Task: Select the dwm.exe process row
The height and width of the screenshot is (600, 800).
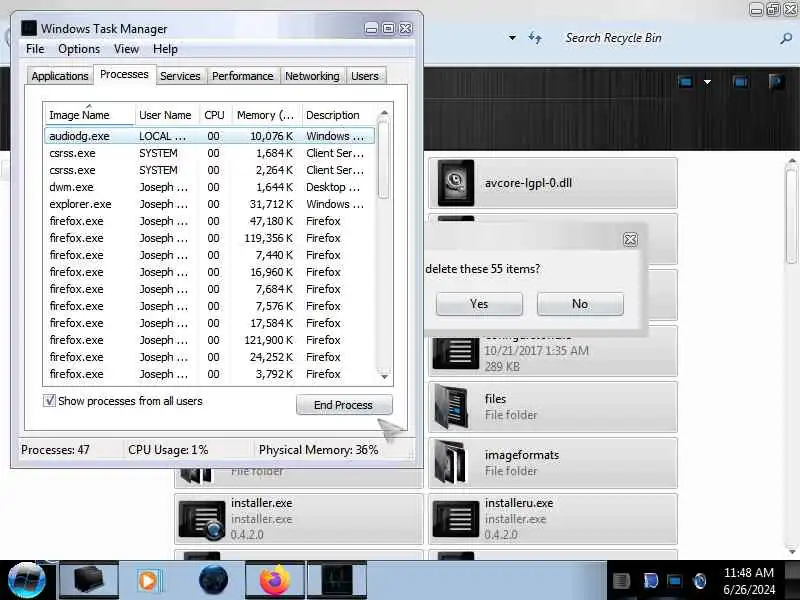Action: [210, 187]
